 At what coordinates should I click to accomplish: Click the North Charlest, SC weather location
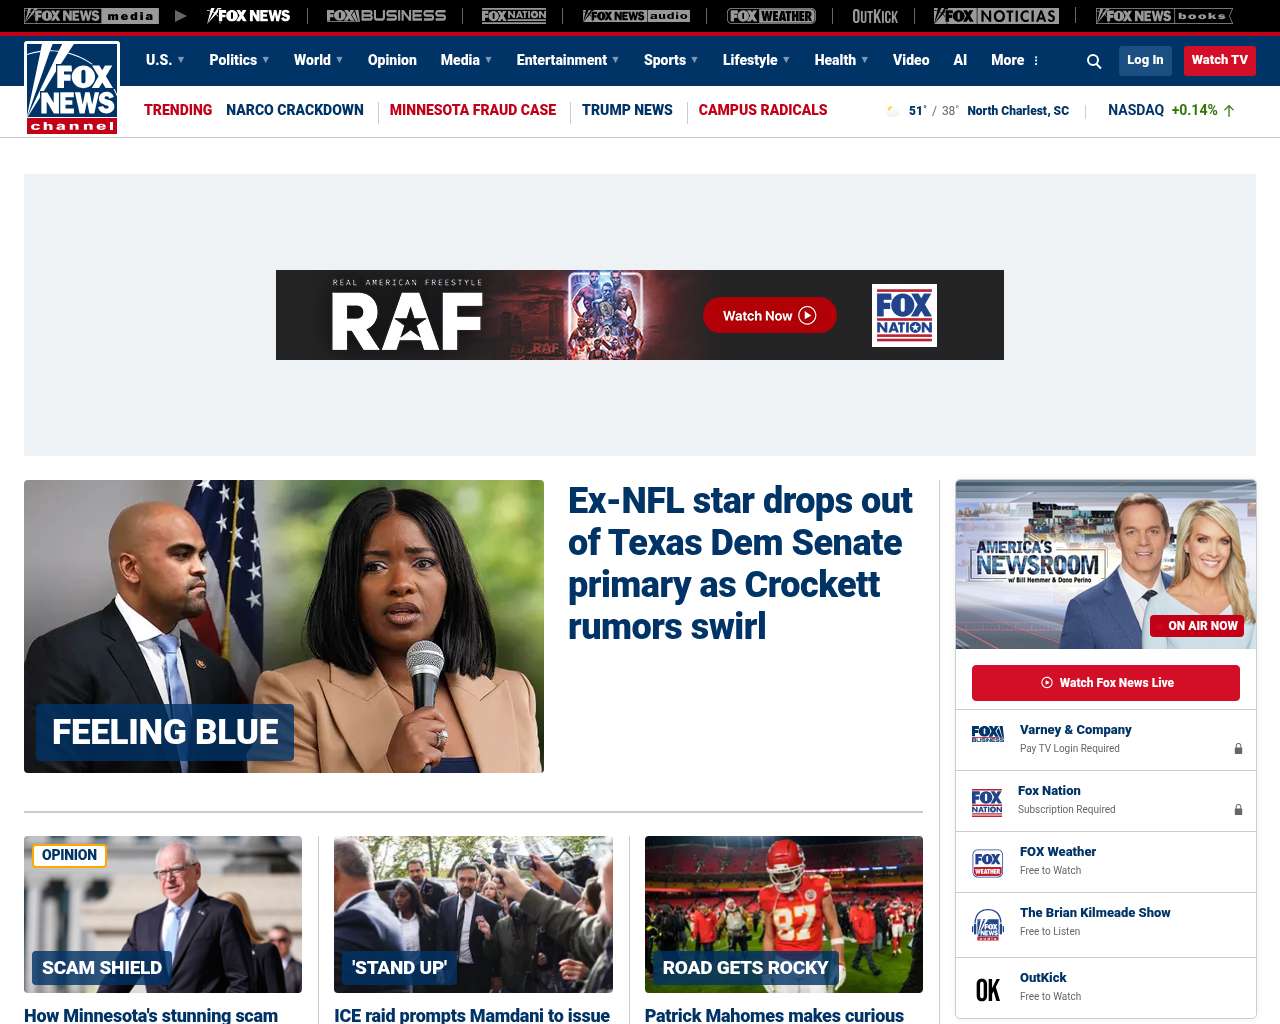pos(1018,111)
